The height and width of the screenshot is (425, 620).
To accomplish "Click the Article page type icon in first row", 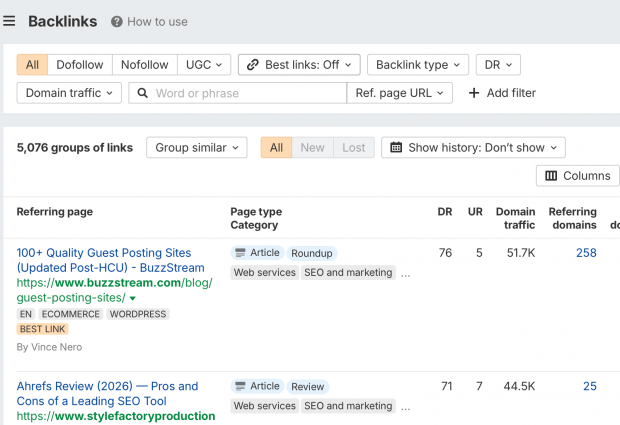I will point(240,253).
